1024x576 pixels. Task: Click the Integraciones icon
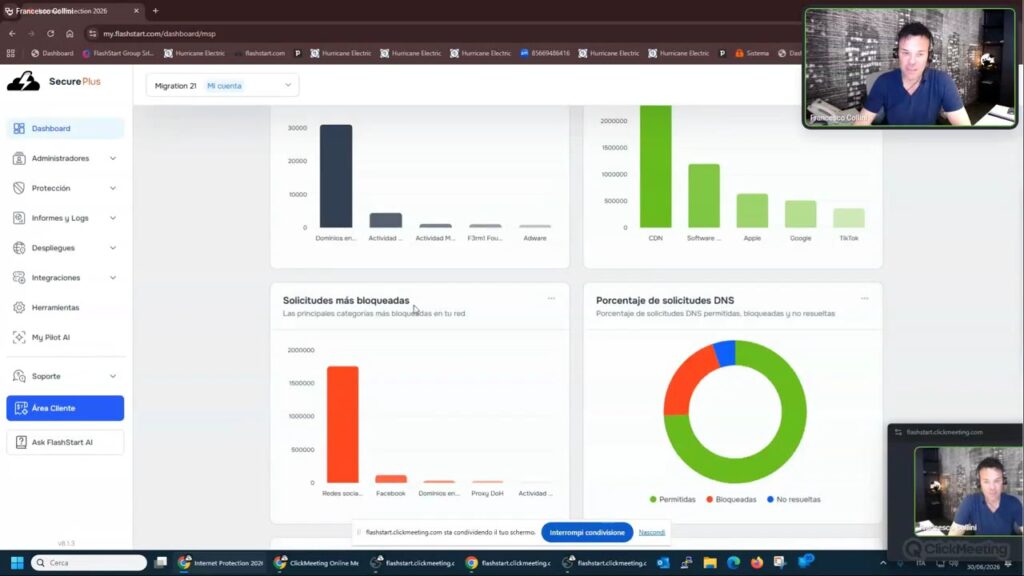[x=19, y=278]
